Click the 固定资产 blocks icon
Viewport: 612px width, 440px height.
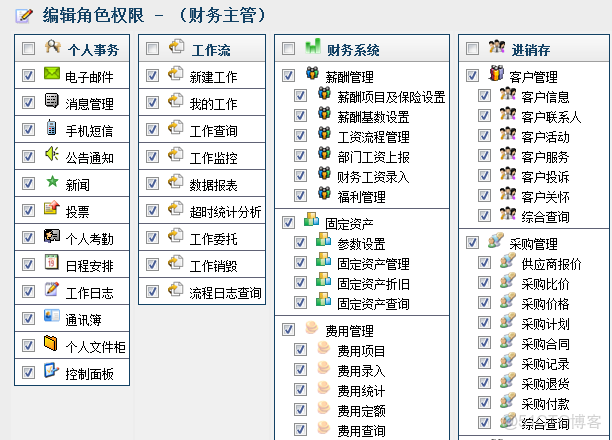click(x=311, y=219)
